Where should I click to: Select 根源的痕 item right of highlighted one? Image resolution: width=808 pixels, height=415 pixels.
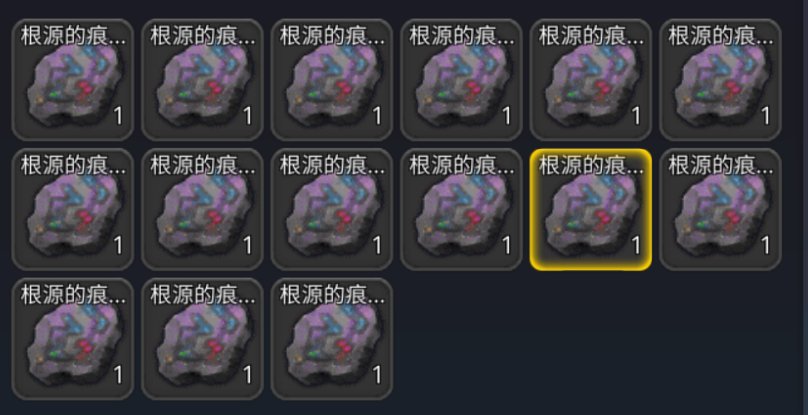(x=720, y=209)
